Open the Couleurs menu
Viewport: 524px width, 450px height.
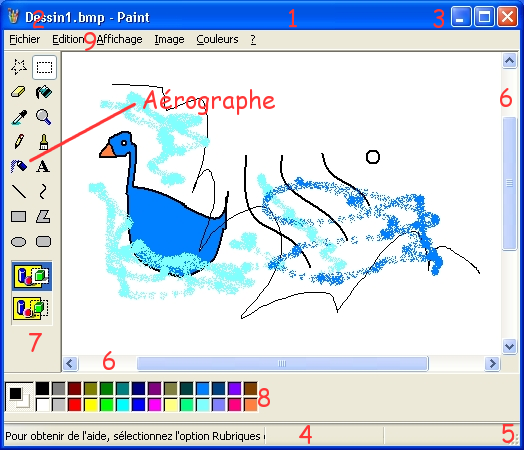point(217,39)
